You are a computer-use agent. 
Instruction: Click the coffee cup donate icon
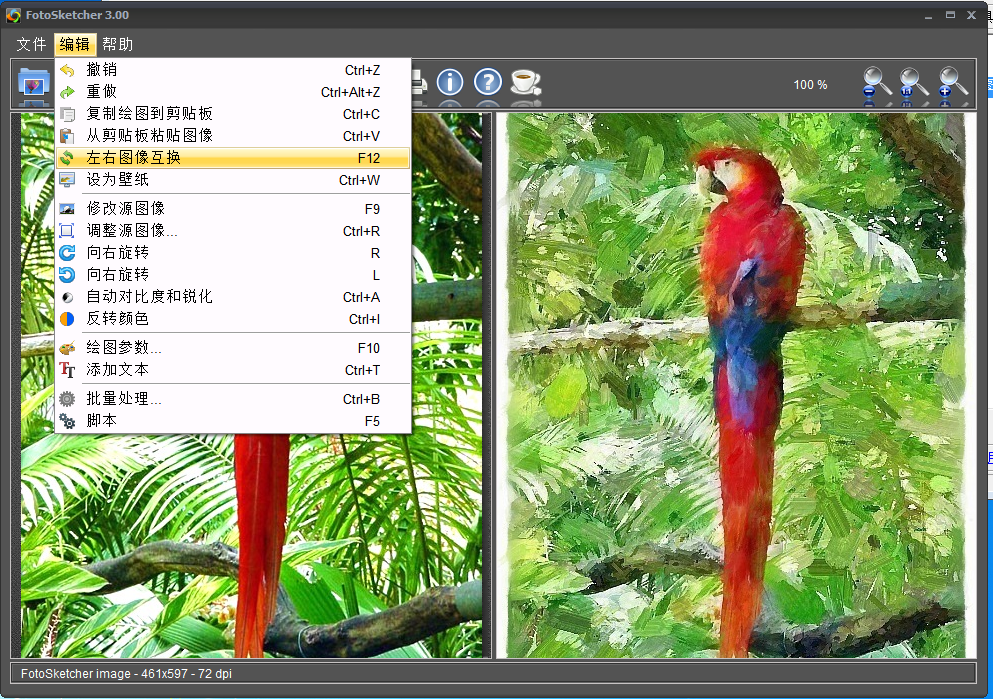pos(525,82)
